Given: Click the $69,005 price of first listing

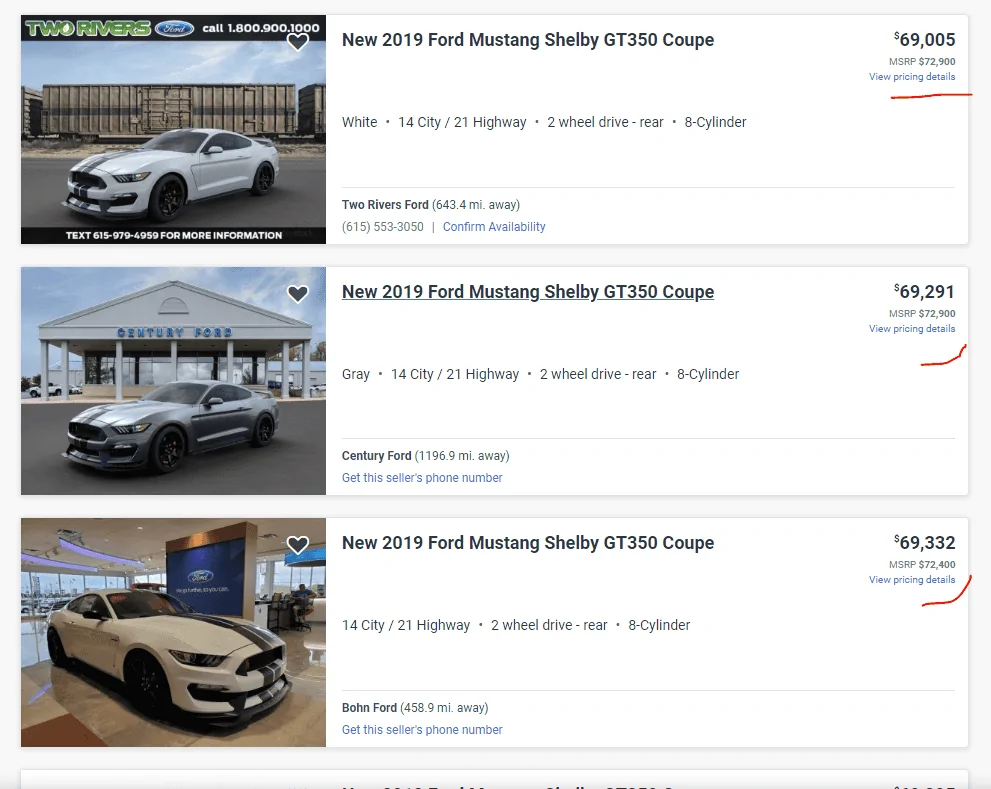Looking at the screenshot, I should click(925, 40).
